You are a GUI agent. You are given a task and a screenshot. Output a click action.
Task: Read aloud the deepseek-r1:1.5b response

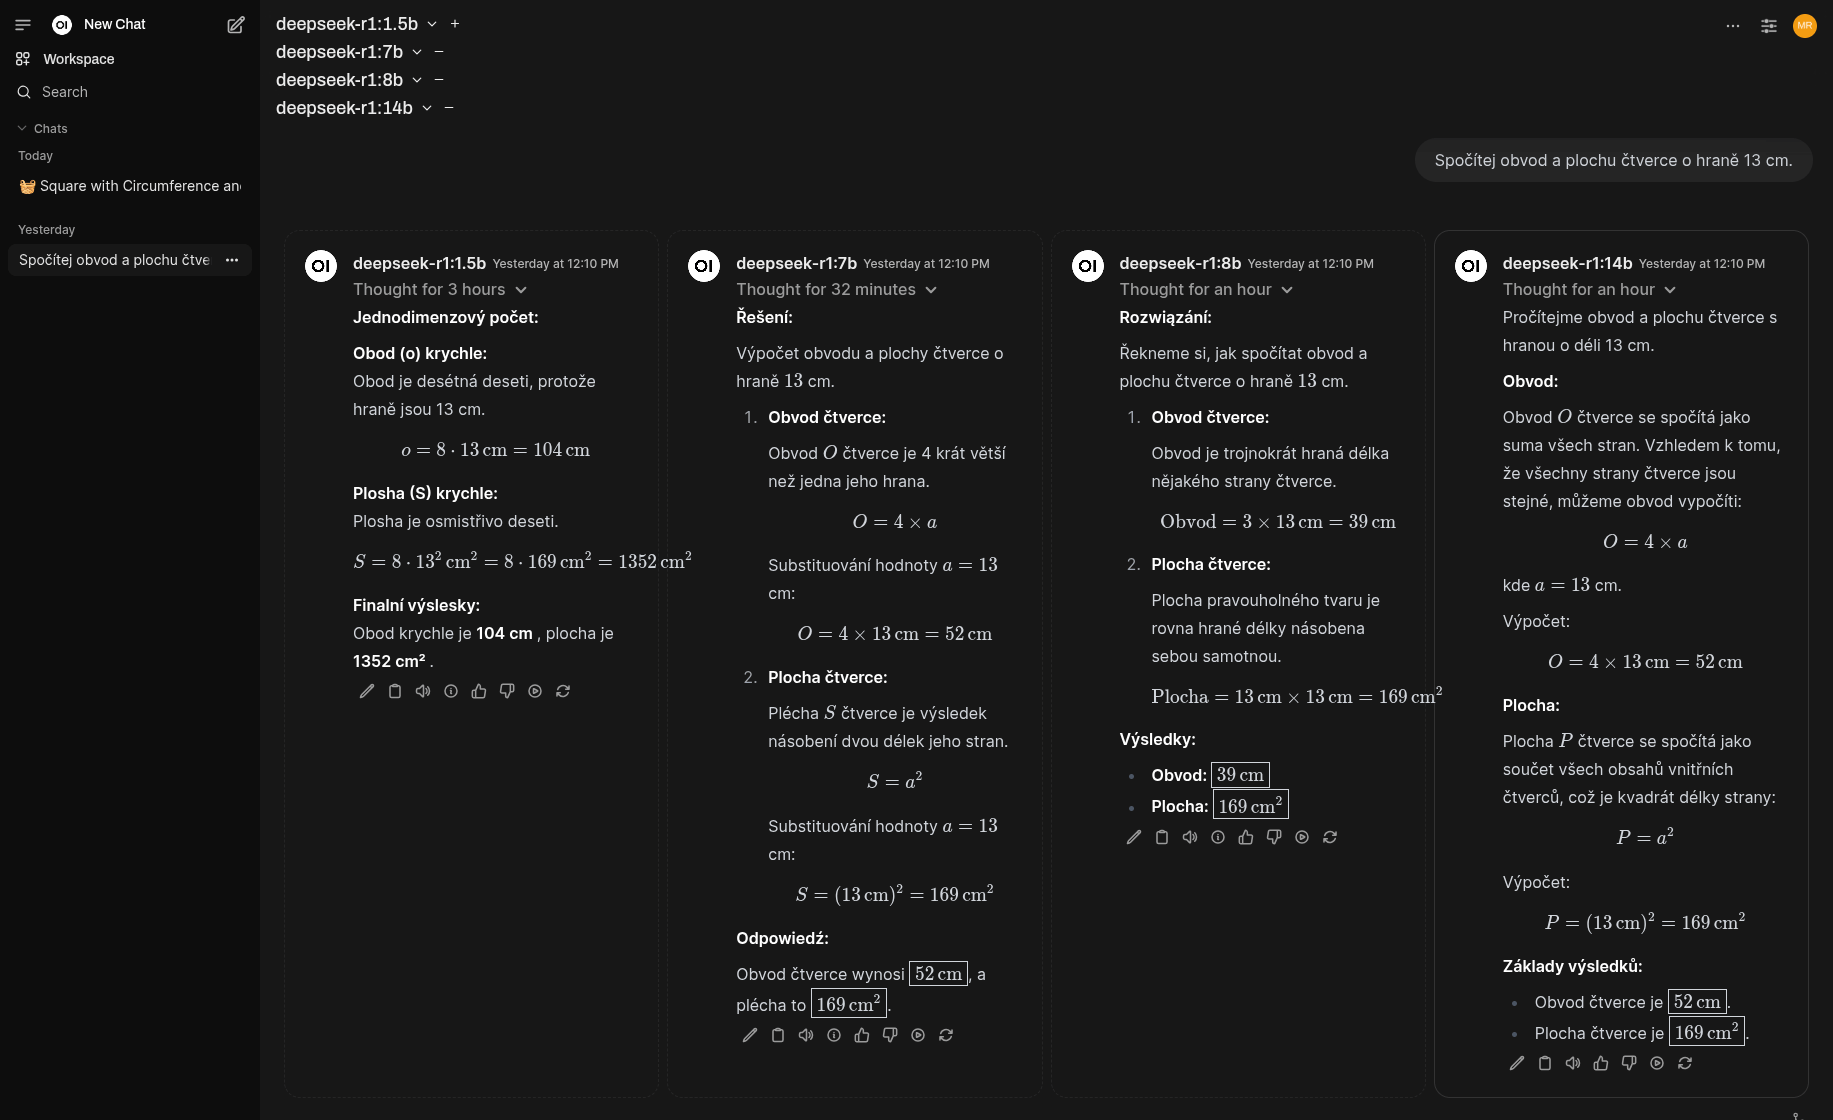tap(423, 691)
